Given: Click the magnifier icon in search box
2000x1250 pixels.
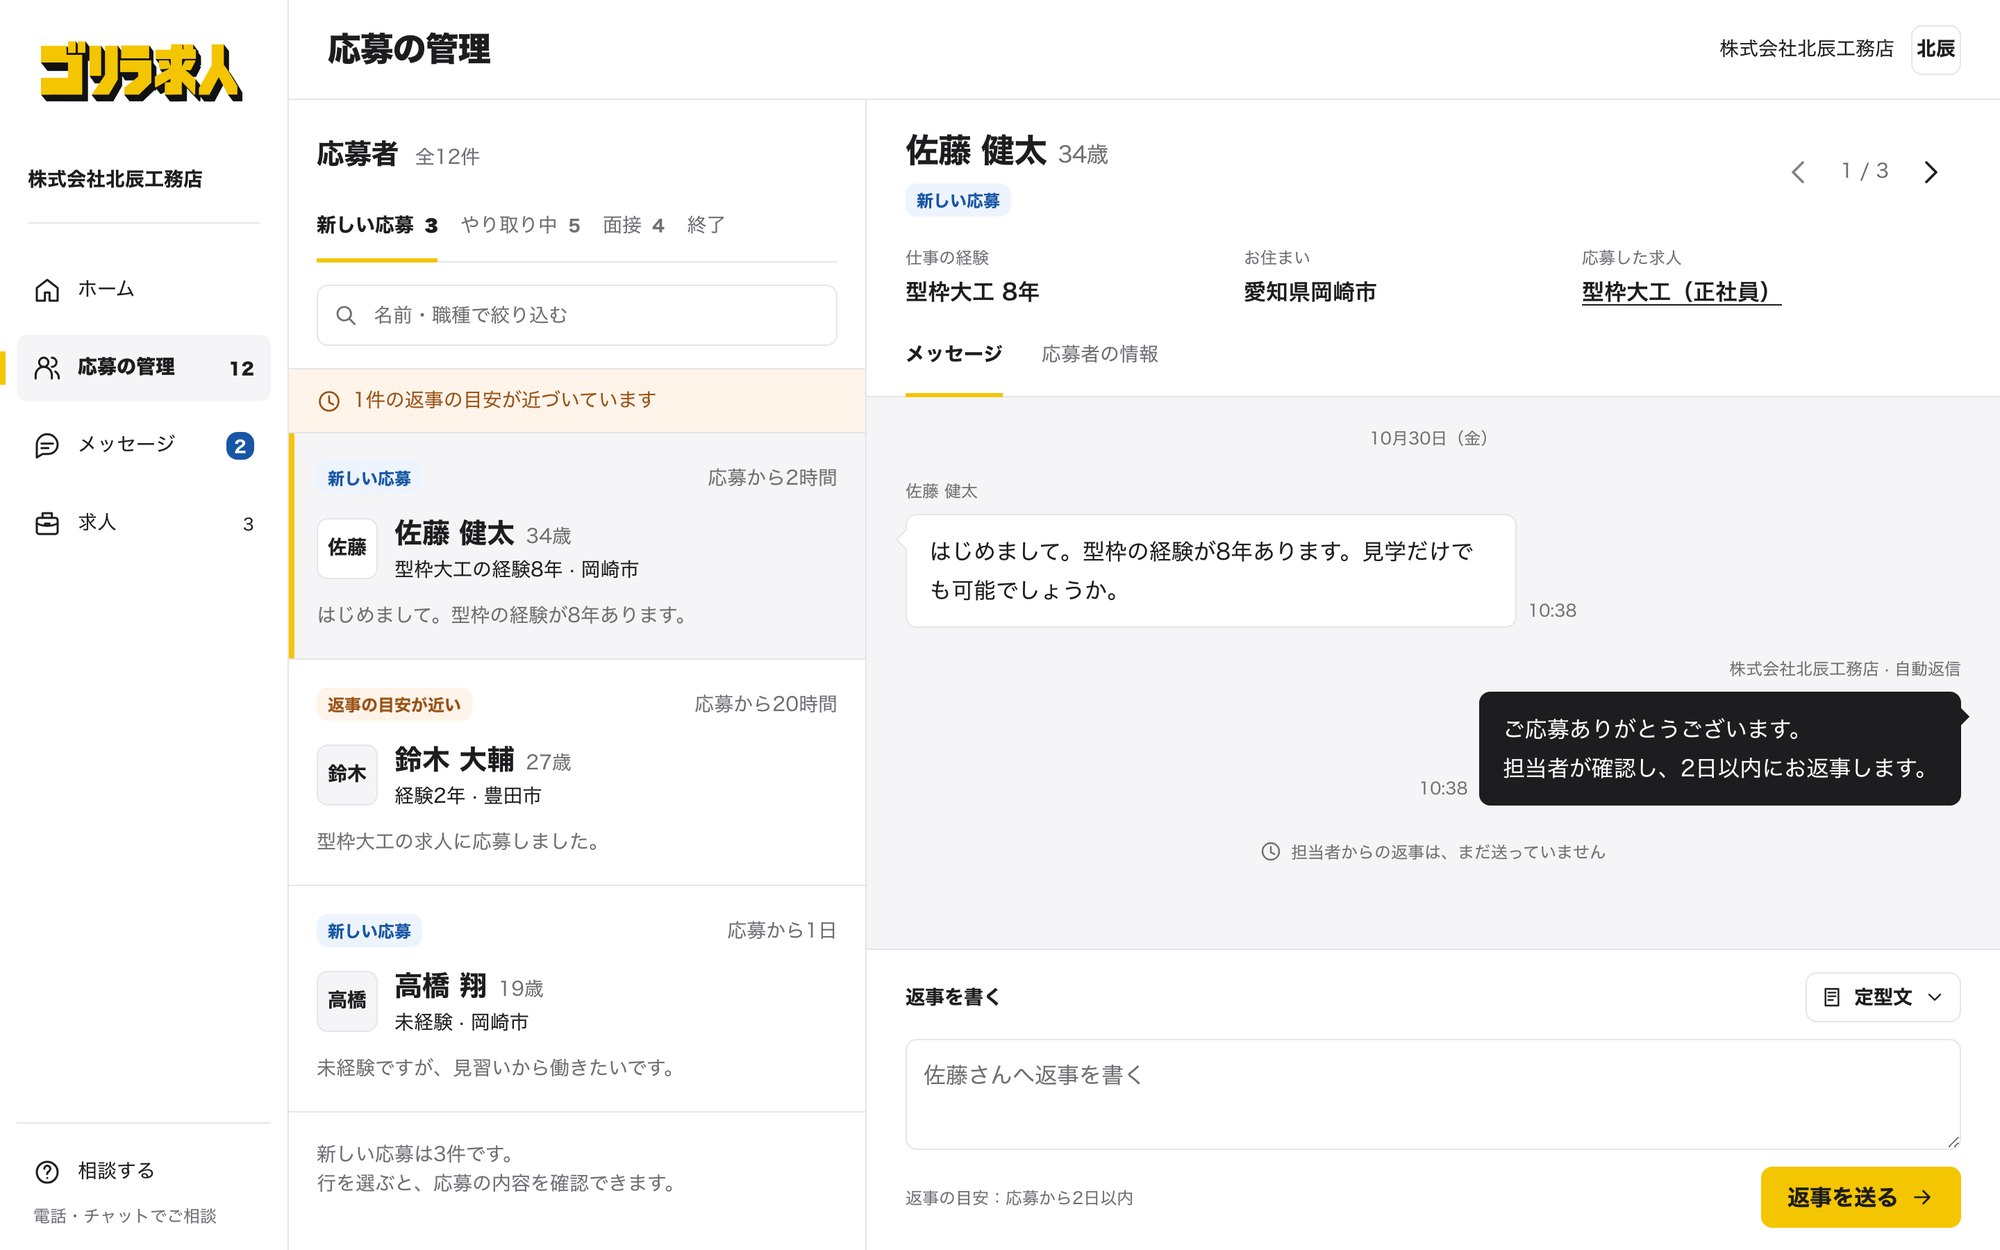Looking at the screenshot, I should 346,315.
